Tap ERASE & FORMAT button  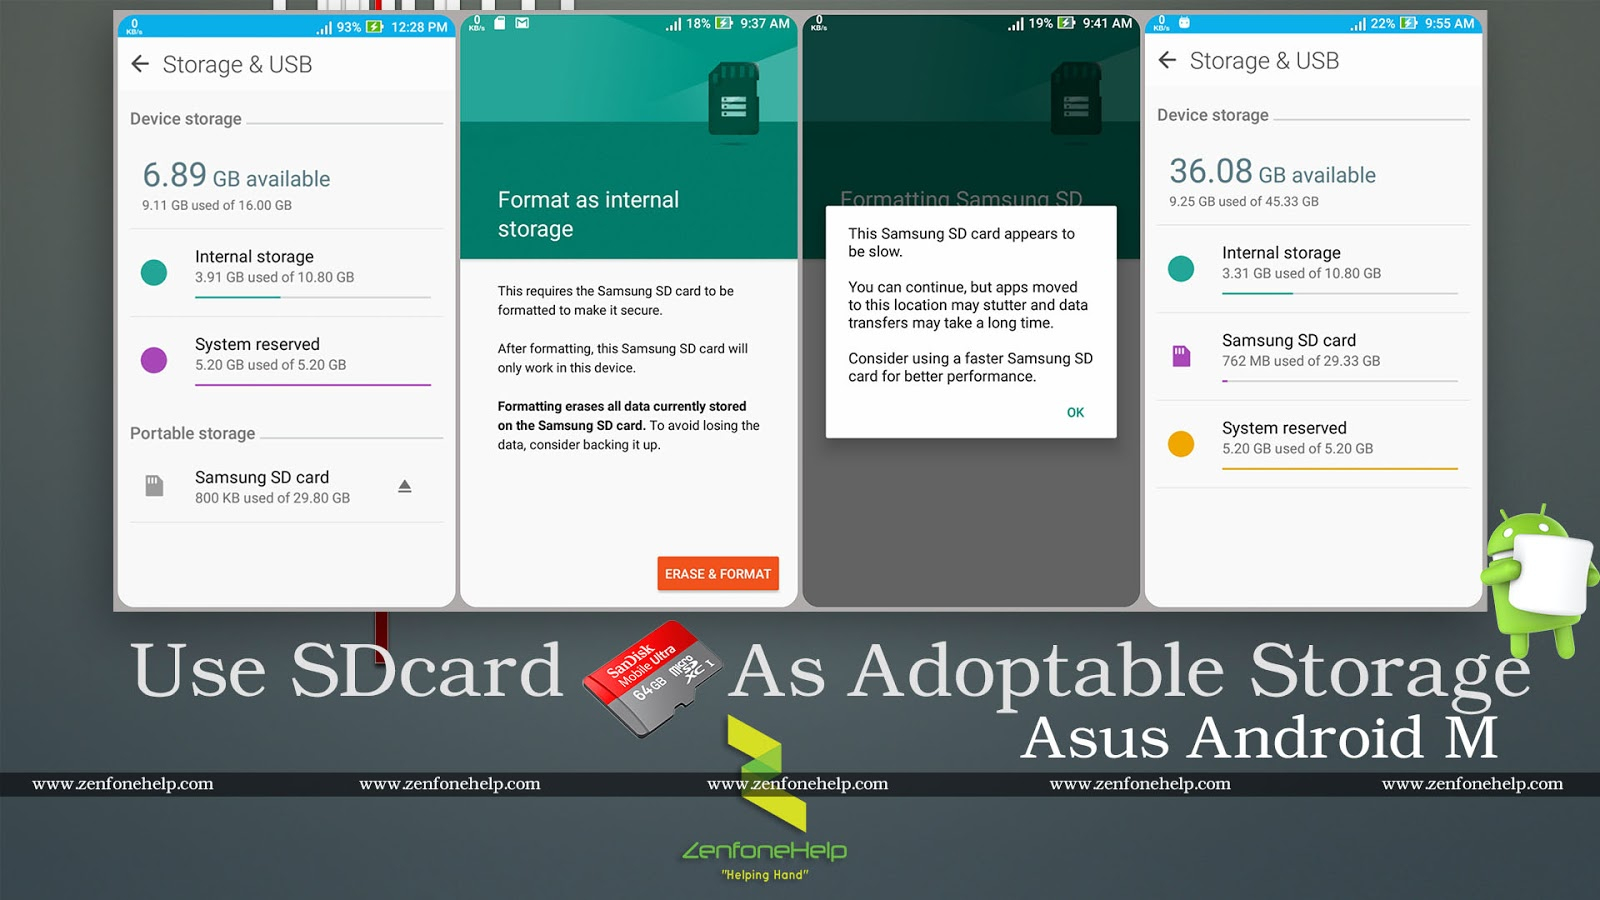[x=718, y=574]
